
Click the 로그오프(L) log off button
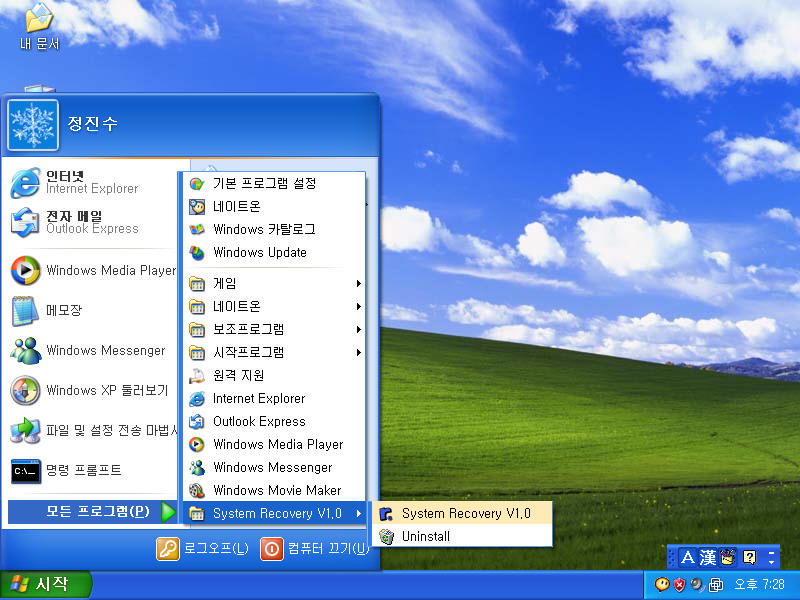pos(203,549)
